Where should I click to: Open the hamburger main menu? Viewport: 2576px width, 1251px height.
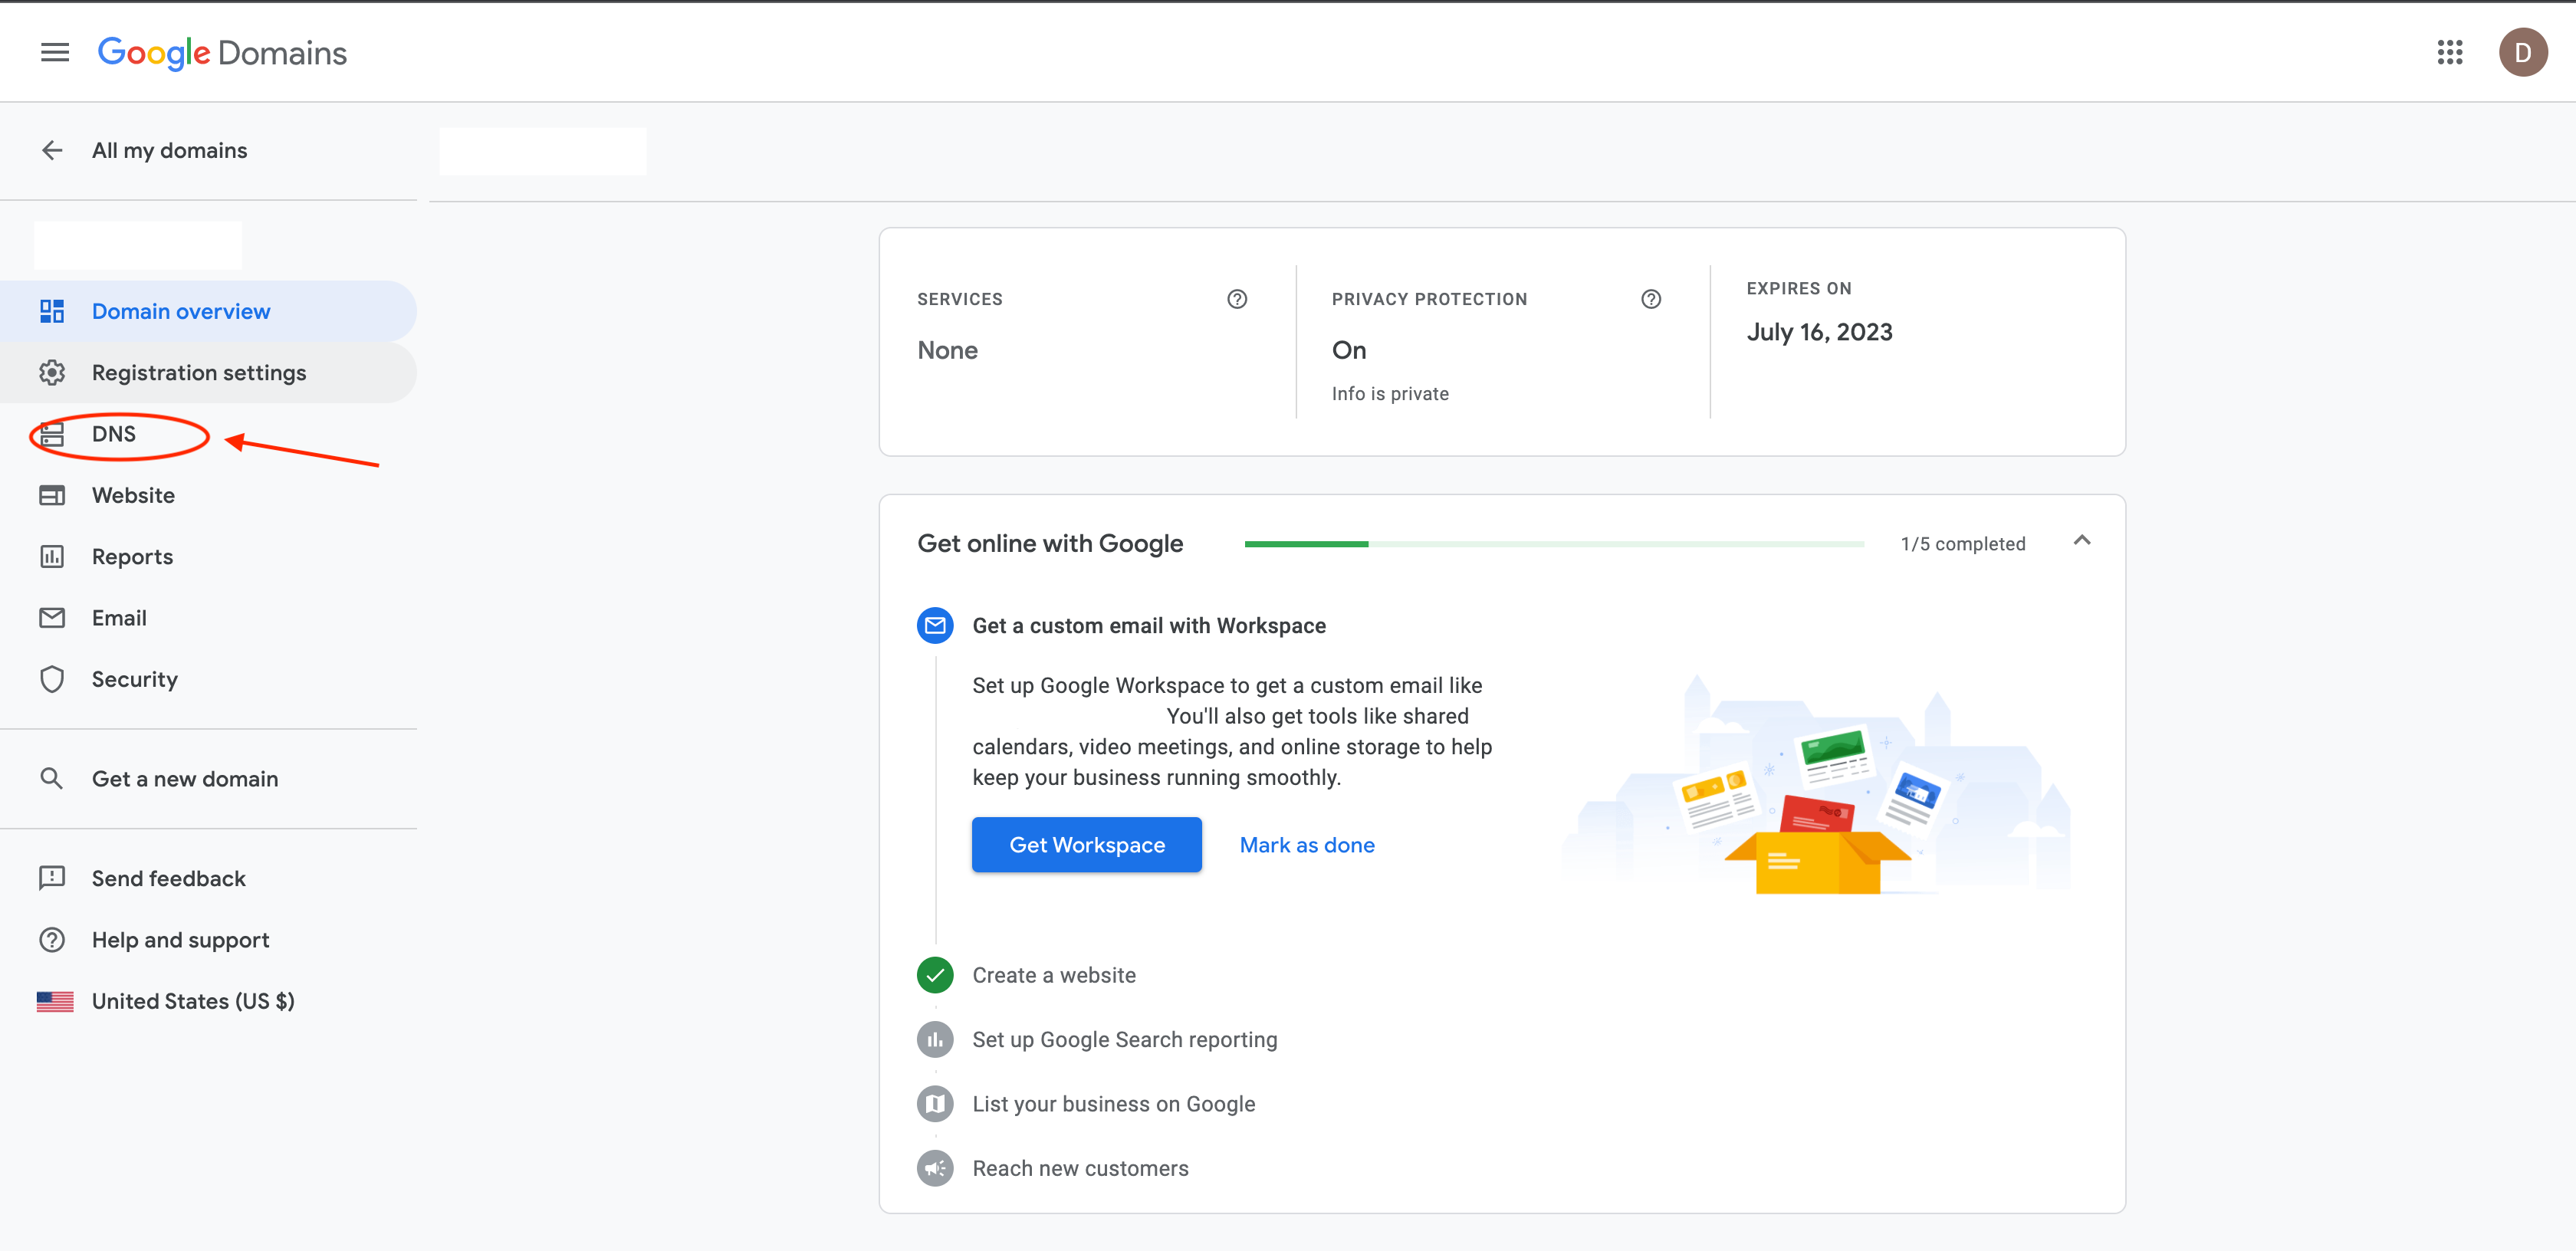tap(55, 52)
